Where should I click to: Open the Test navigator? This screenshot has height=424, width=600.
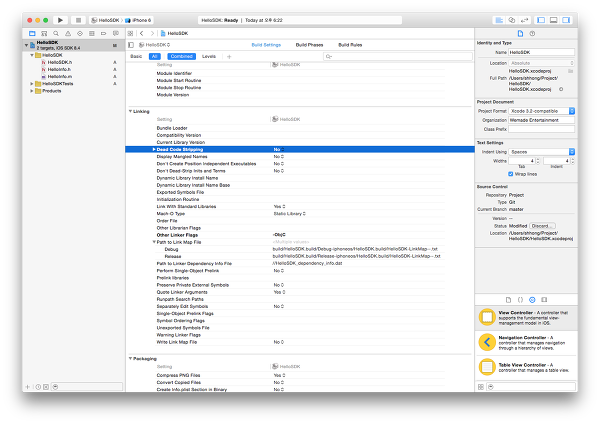(80, 34)
